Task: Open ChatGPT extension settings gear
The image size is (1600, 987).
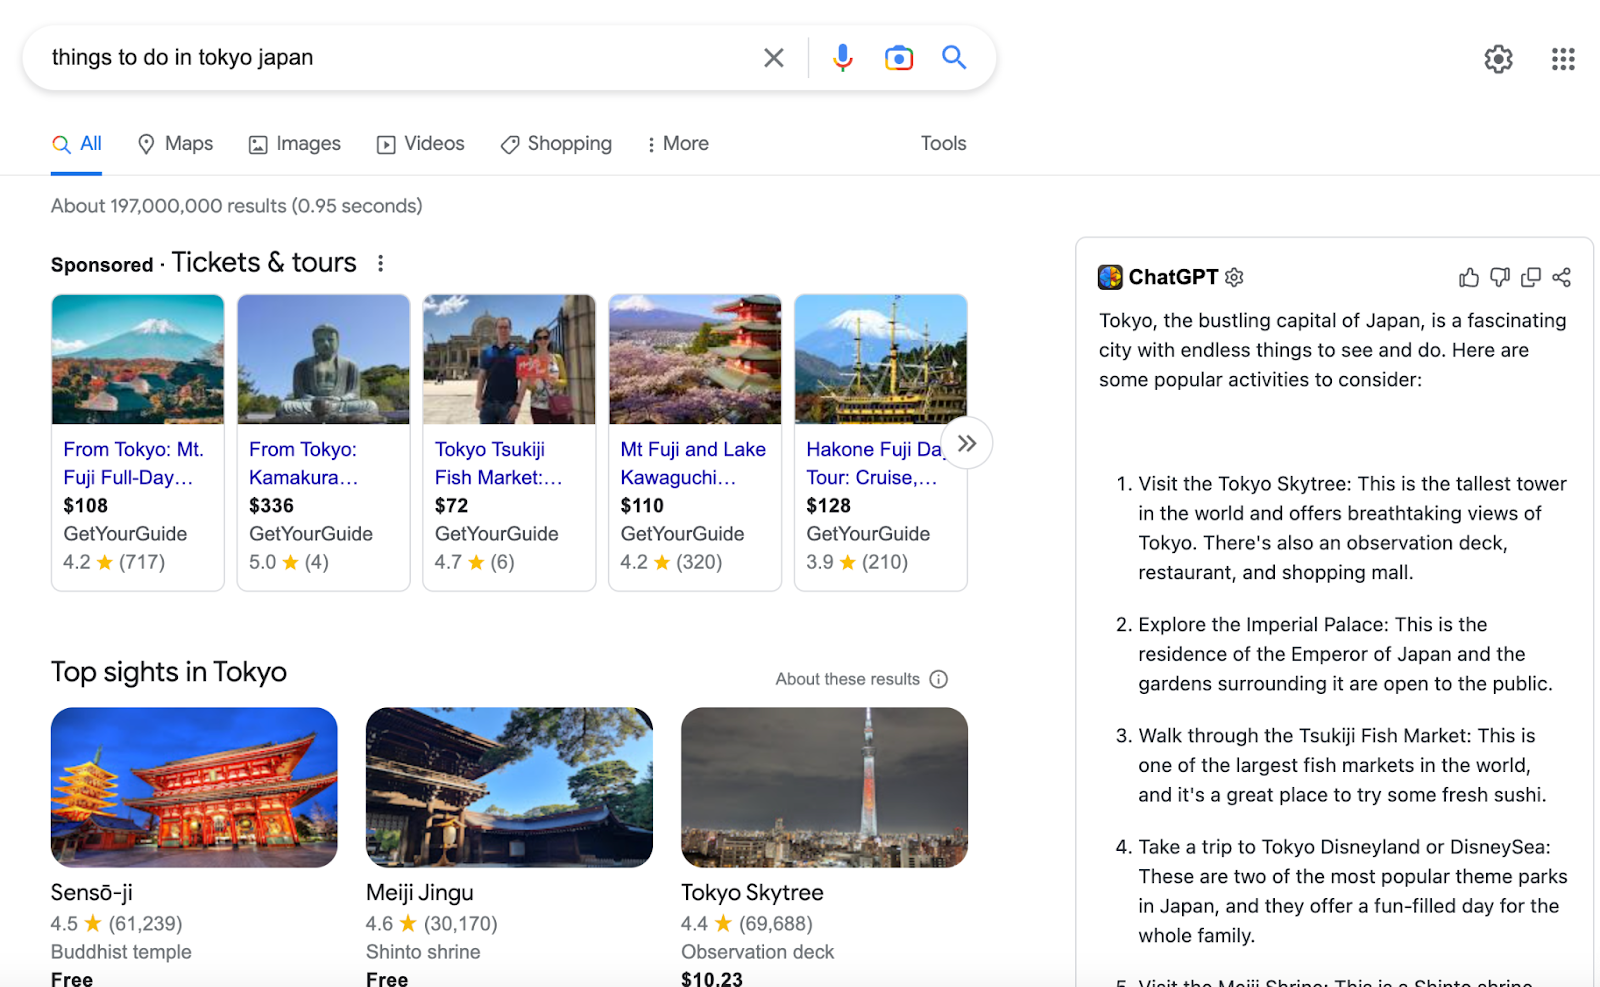Action: click(1234, 277)
